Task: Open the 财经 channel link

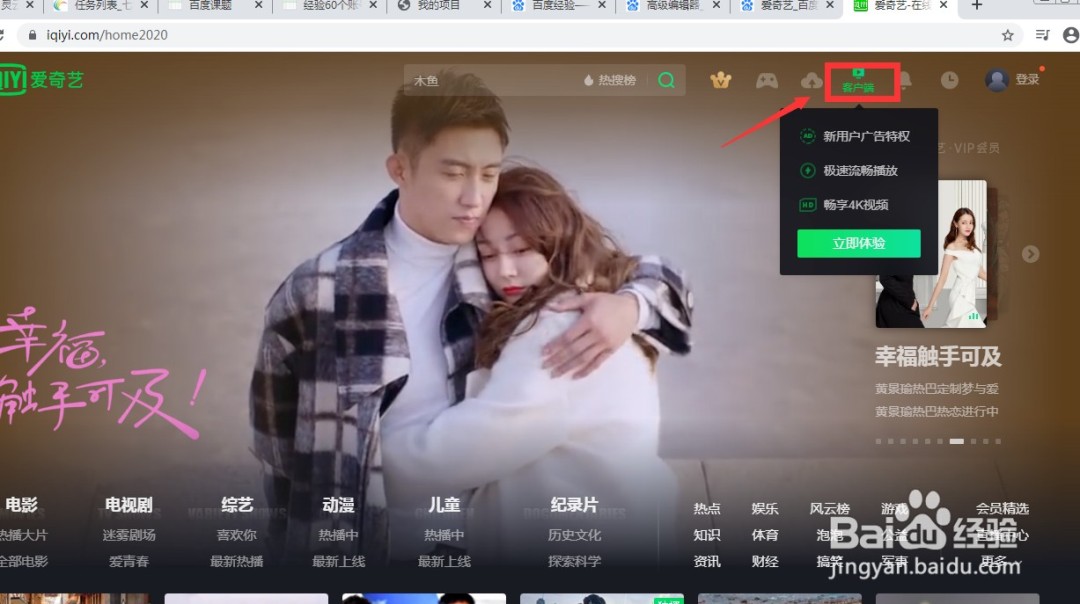Action: pos(765,561)
